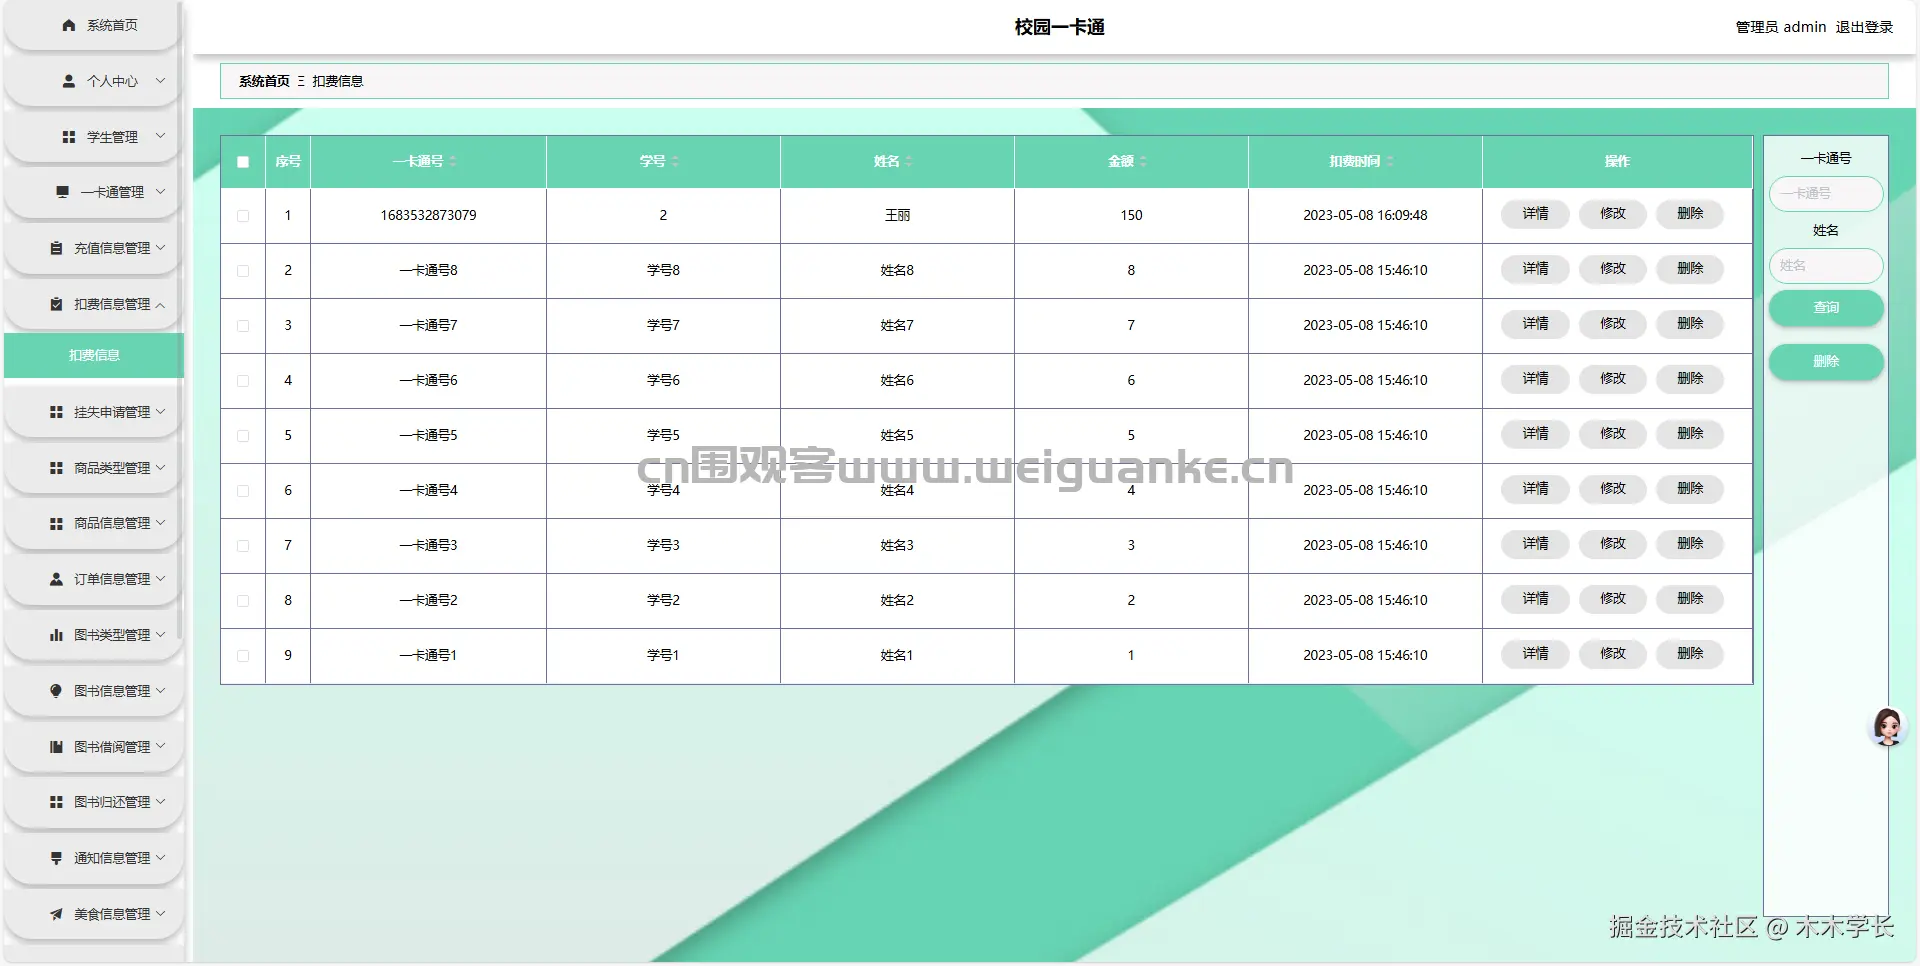Expand the 学生管理 chevron

coord(160,136)
